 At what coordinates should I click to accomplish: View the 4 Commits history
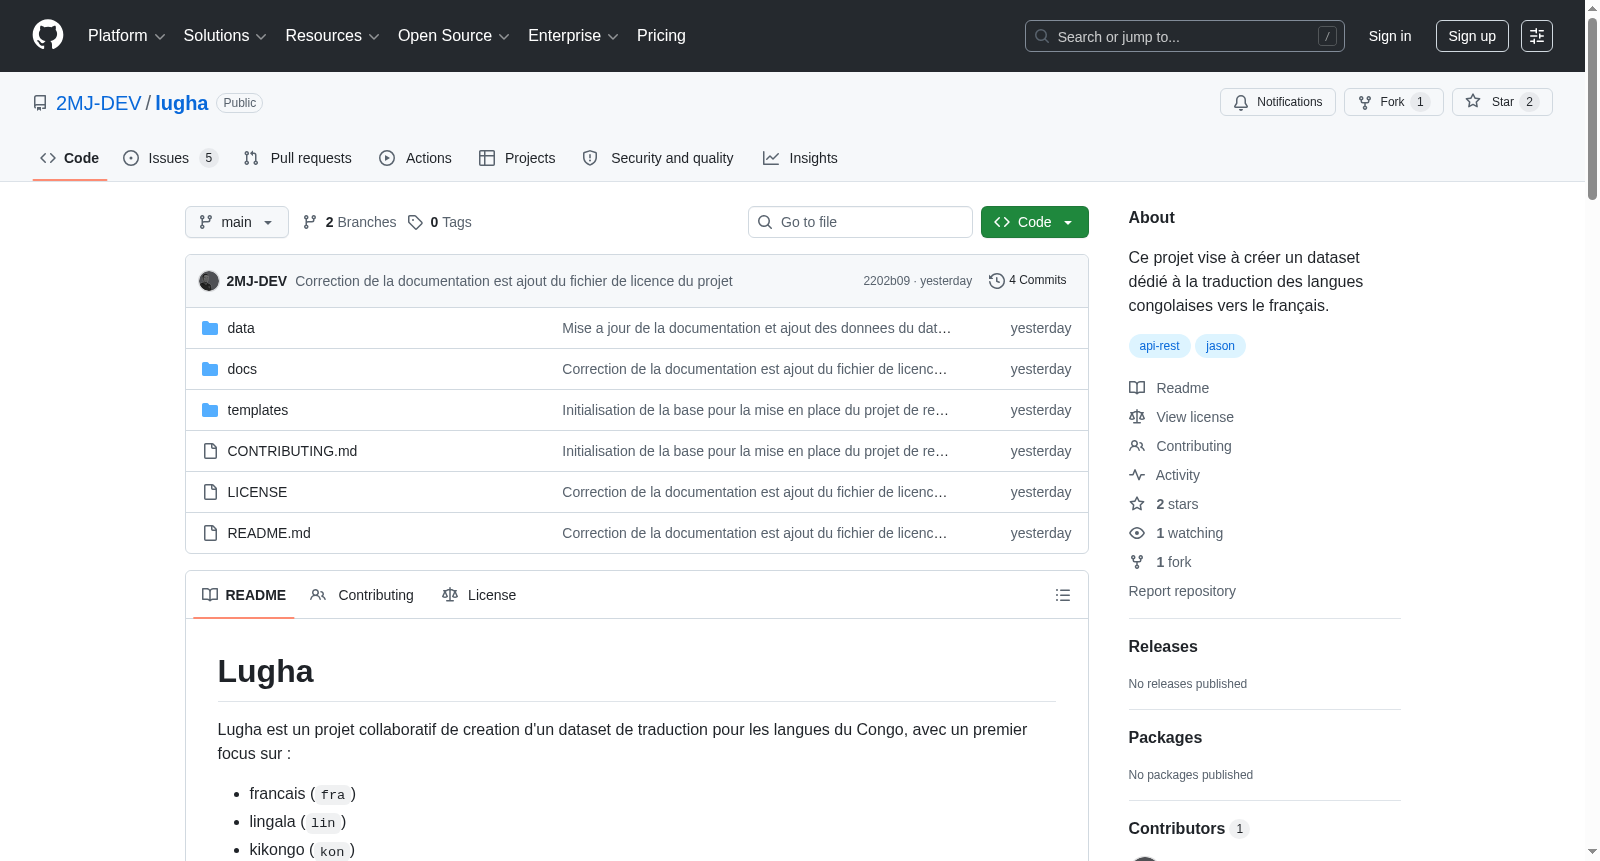[x=1028, y=281]
